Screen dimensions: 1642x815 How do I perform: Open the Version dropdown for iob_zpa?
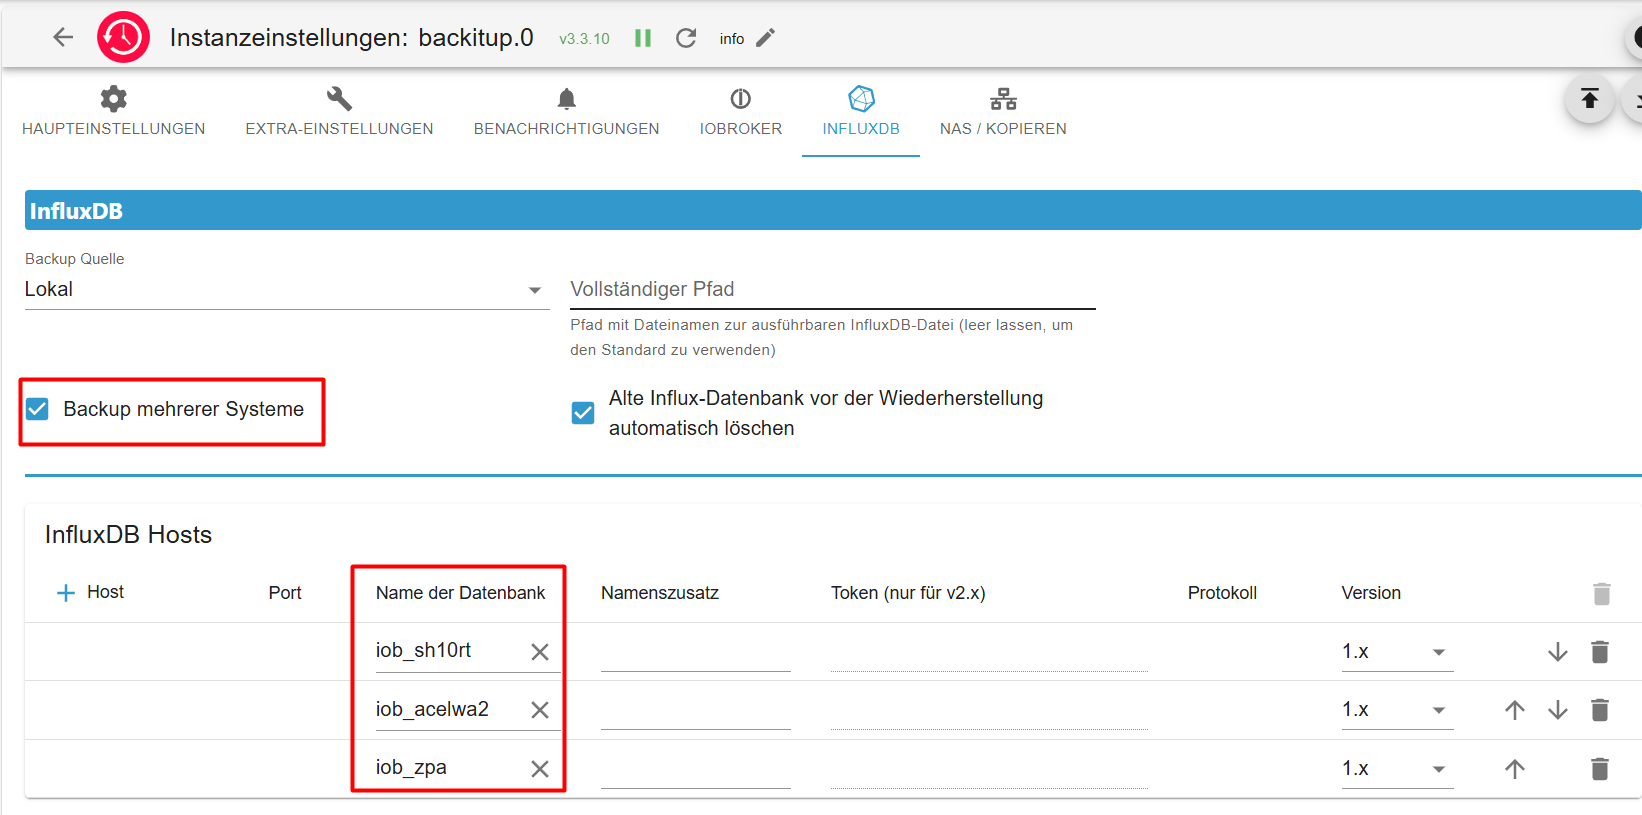1397,769
